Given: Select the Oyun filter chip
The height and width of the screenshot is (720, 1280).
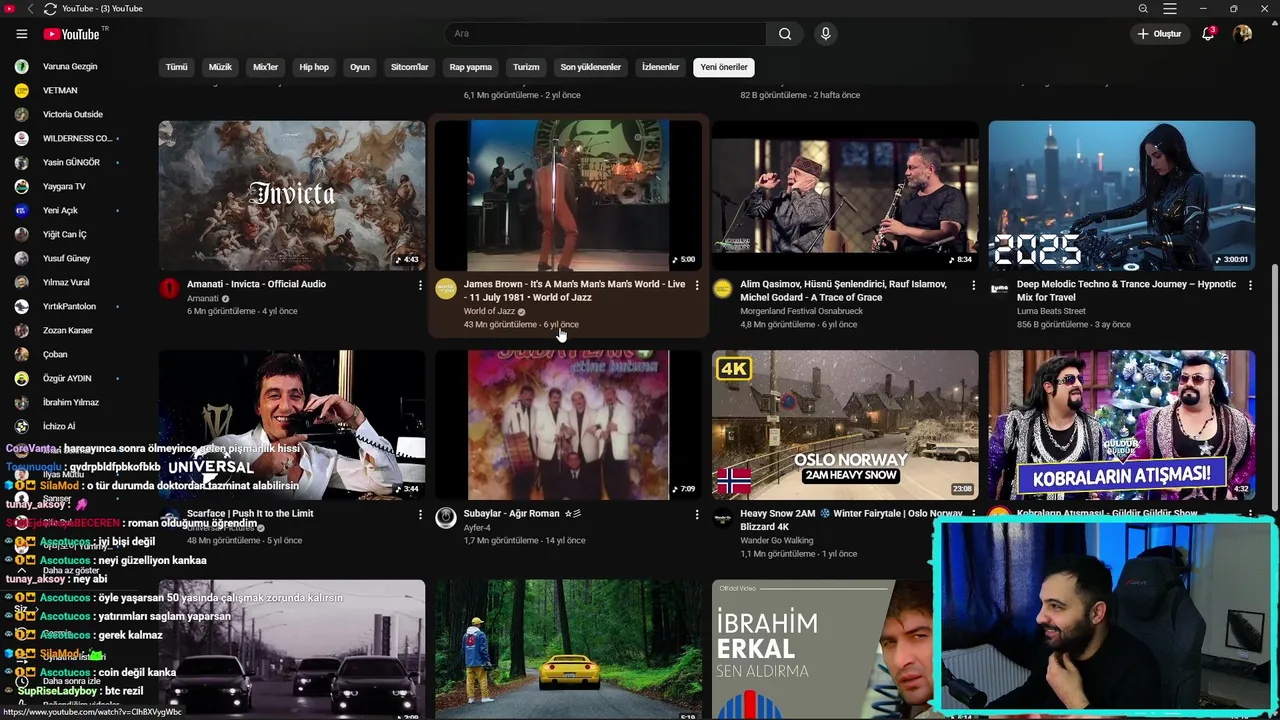Looking at the screenshot, I should (x=360, y=67).
